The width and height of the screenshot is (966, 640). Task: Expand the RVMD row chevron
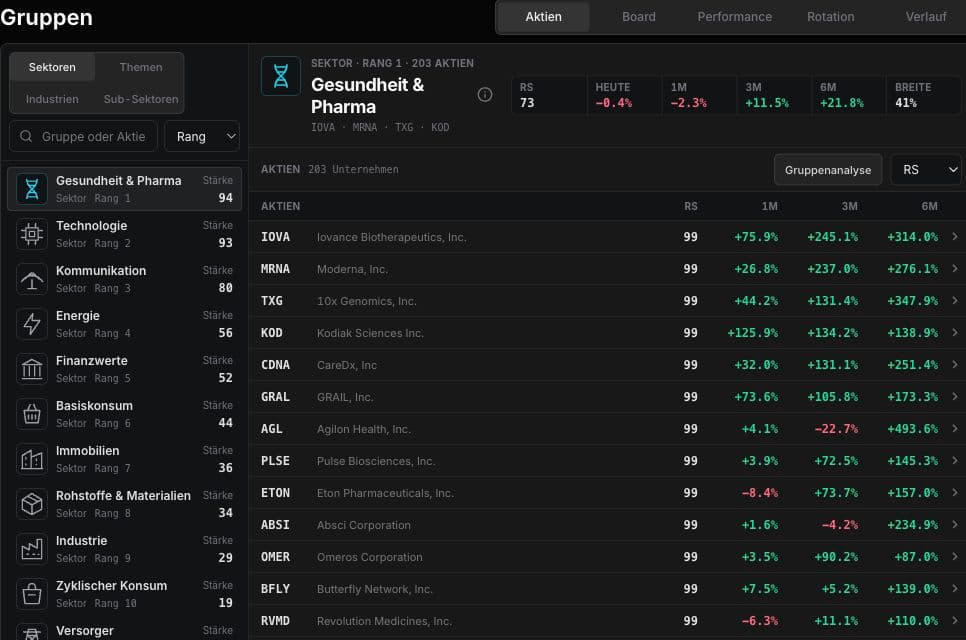coord(954,621)
